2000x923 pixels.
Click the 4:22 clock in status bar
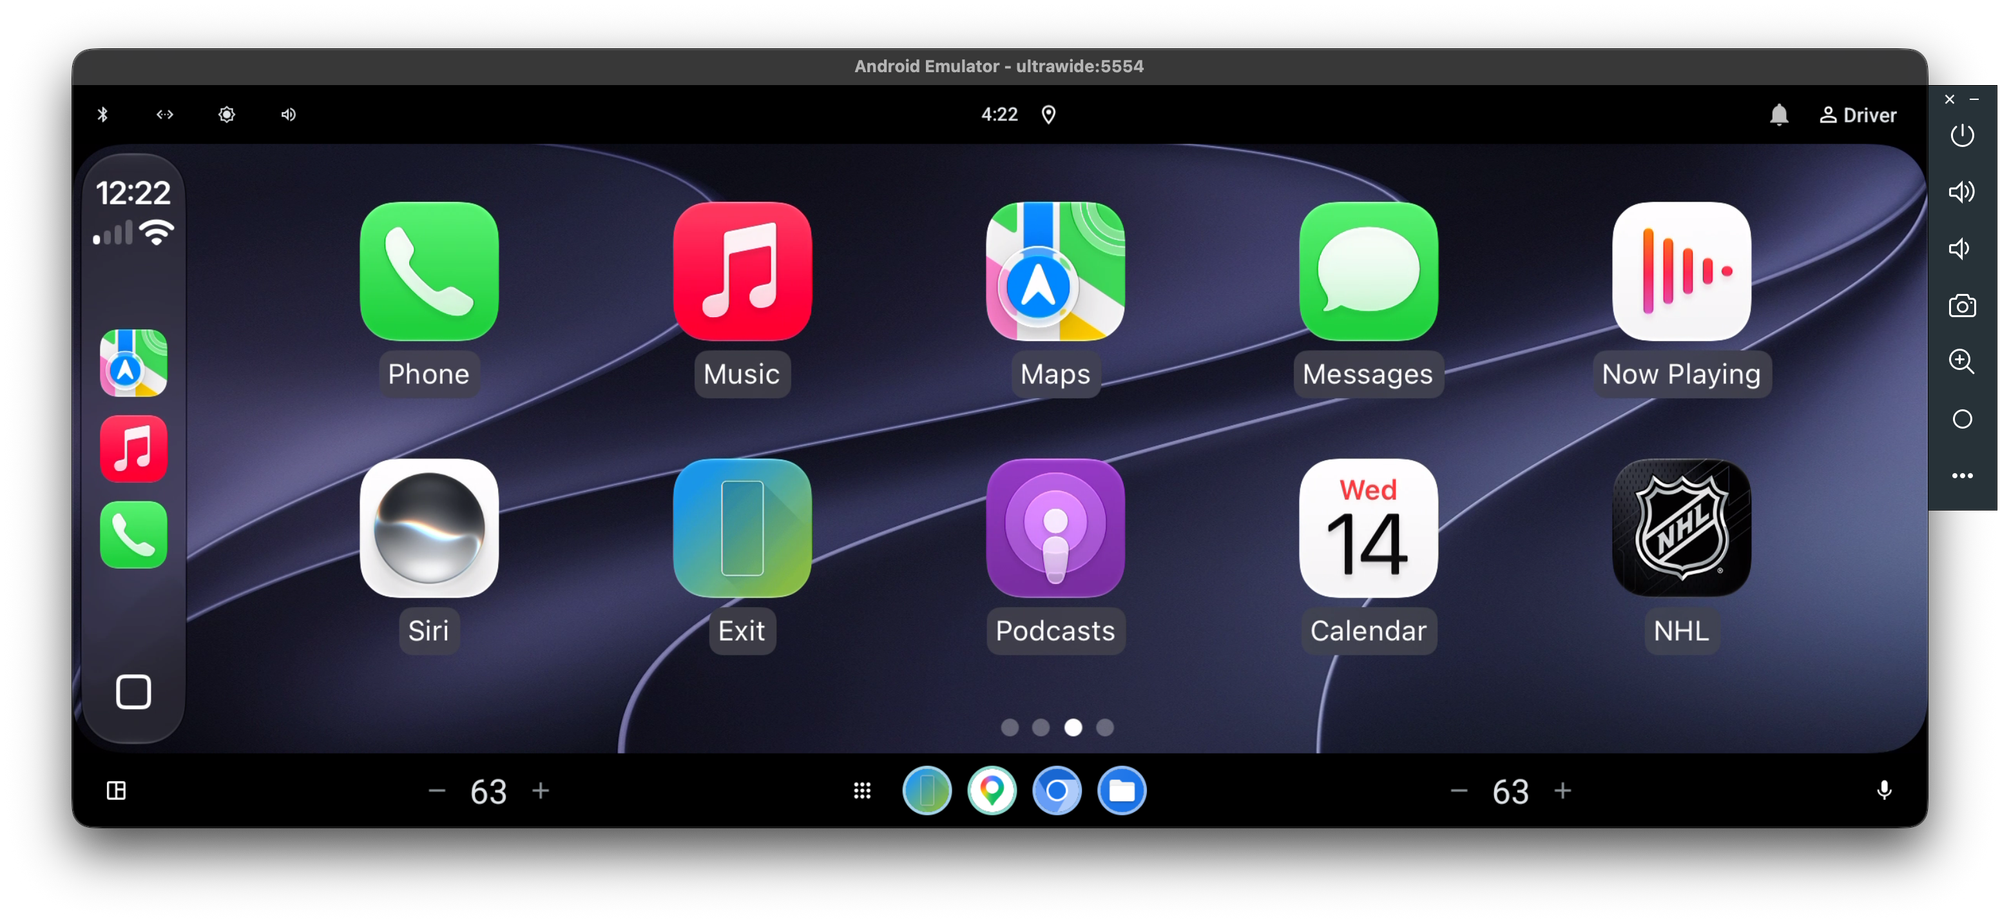click(x=999, y=115)
